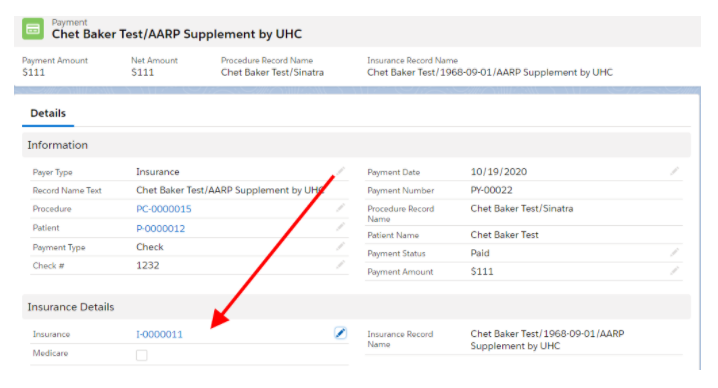Click Information section Procedure Record Name value
This screenshot has width=718, height=388.
point(522,209)
